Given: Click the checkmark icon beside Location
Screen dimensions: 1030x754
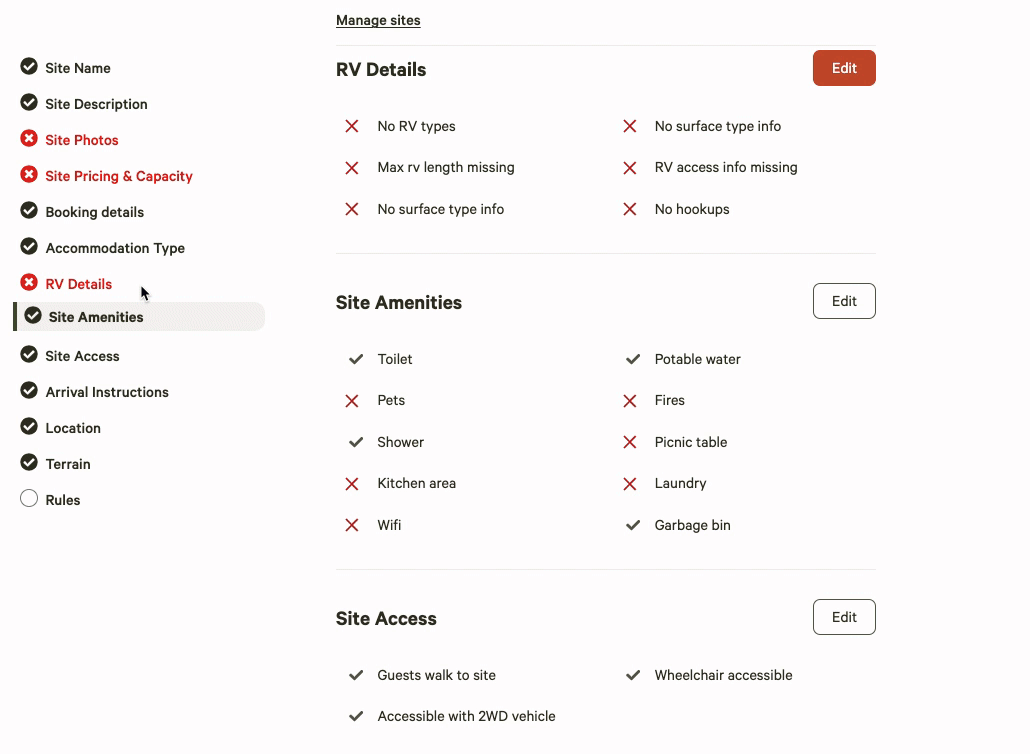Looking at the screenshot, I should click(x=29, y=426).
